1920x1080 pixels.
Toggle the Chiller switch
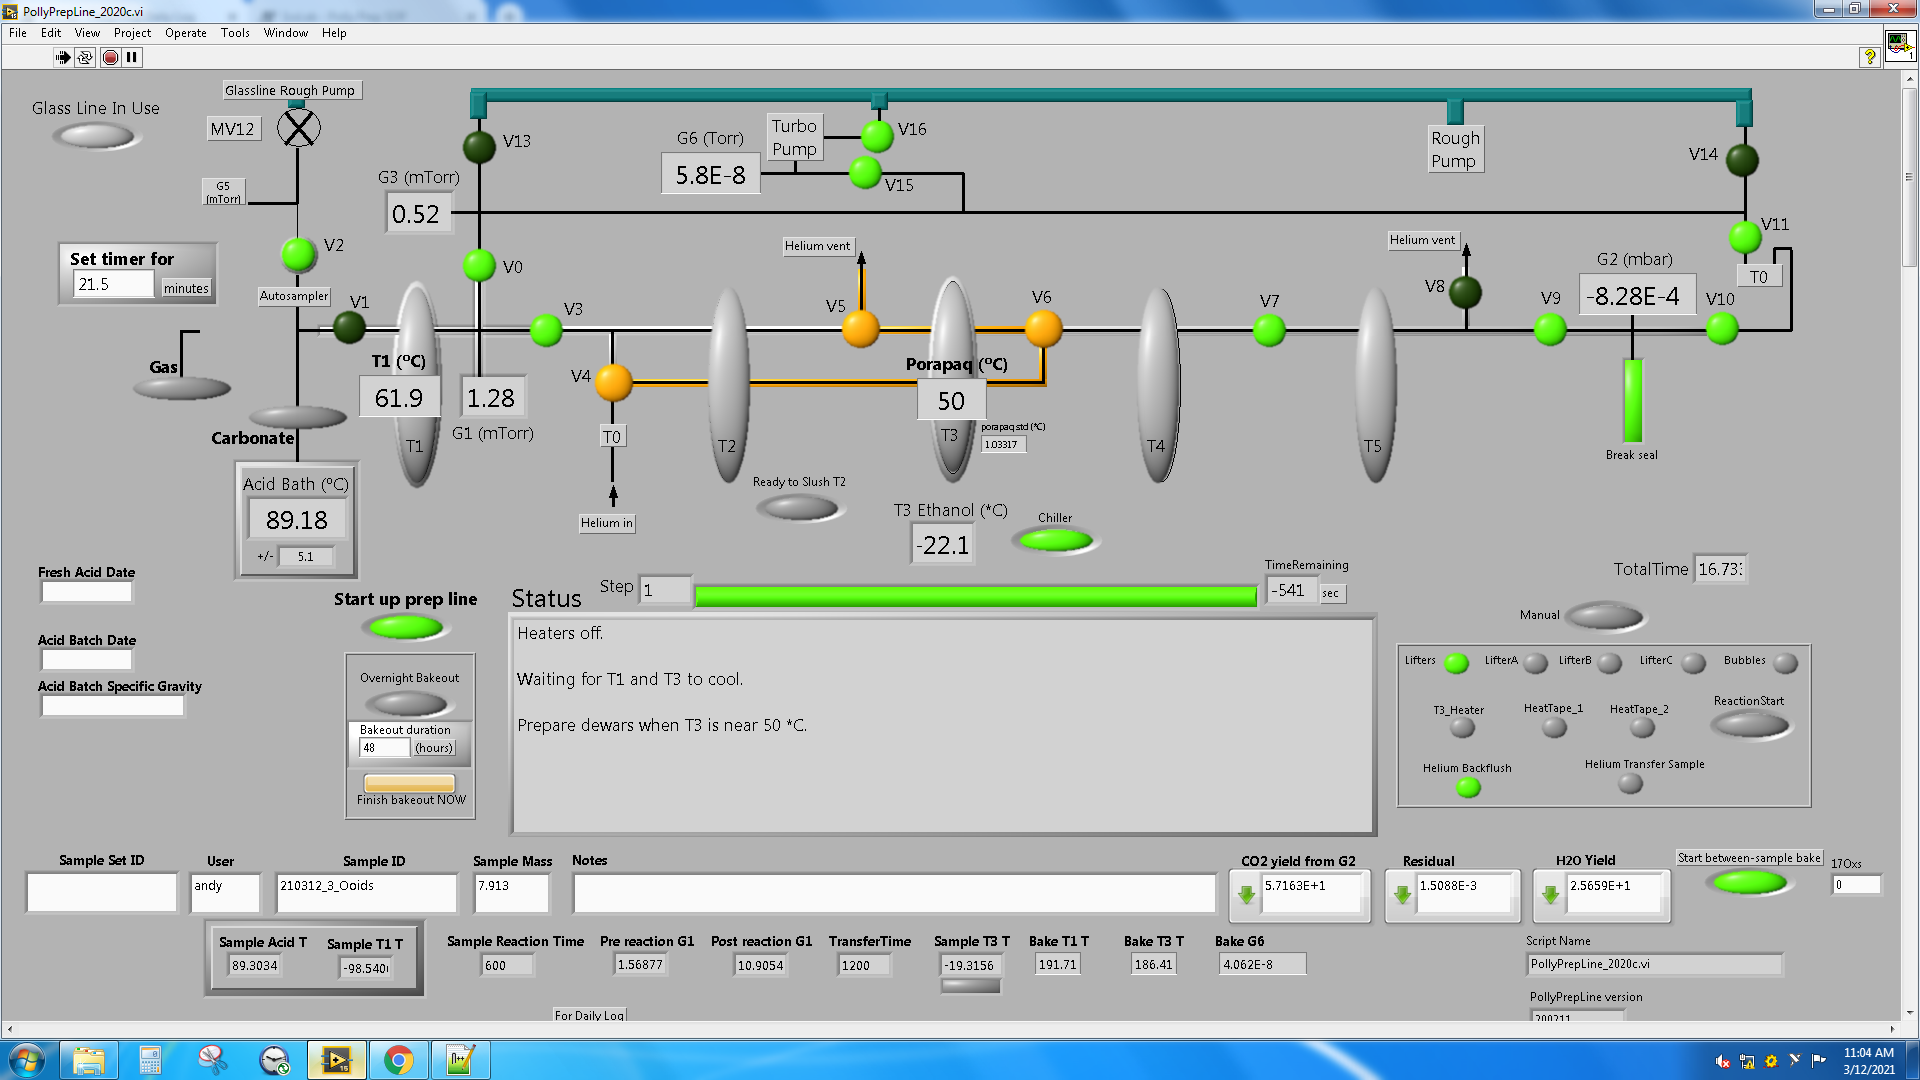coord(1055,541)
